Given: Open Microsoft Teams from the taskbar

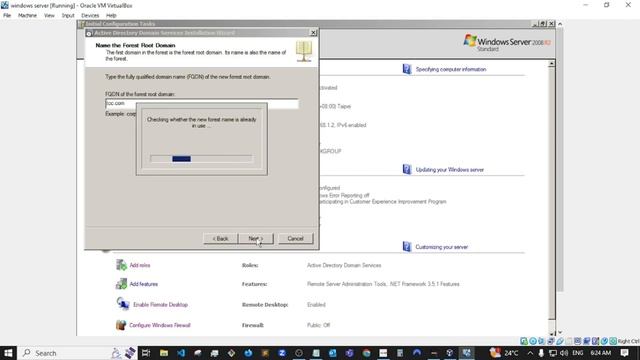Looking at the screenshot, I should [x=349, y=353].
